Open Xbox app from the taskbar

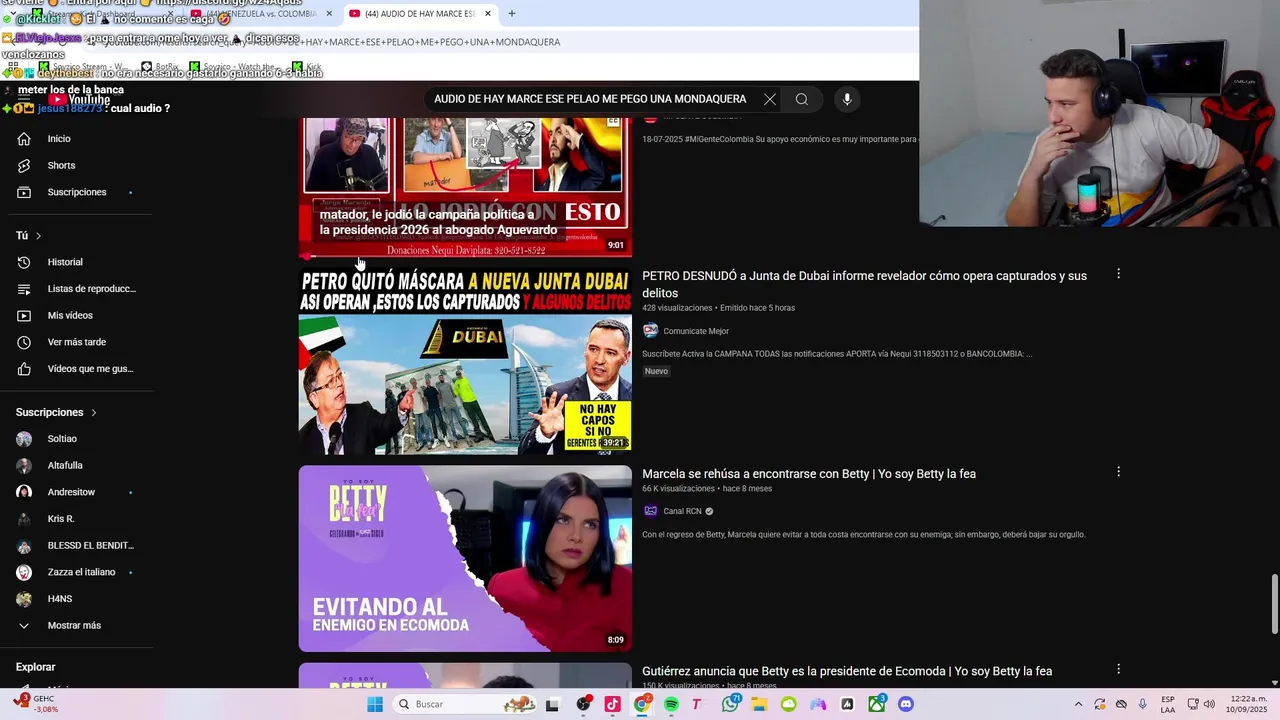(877, 704)
